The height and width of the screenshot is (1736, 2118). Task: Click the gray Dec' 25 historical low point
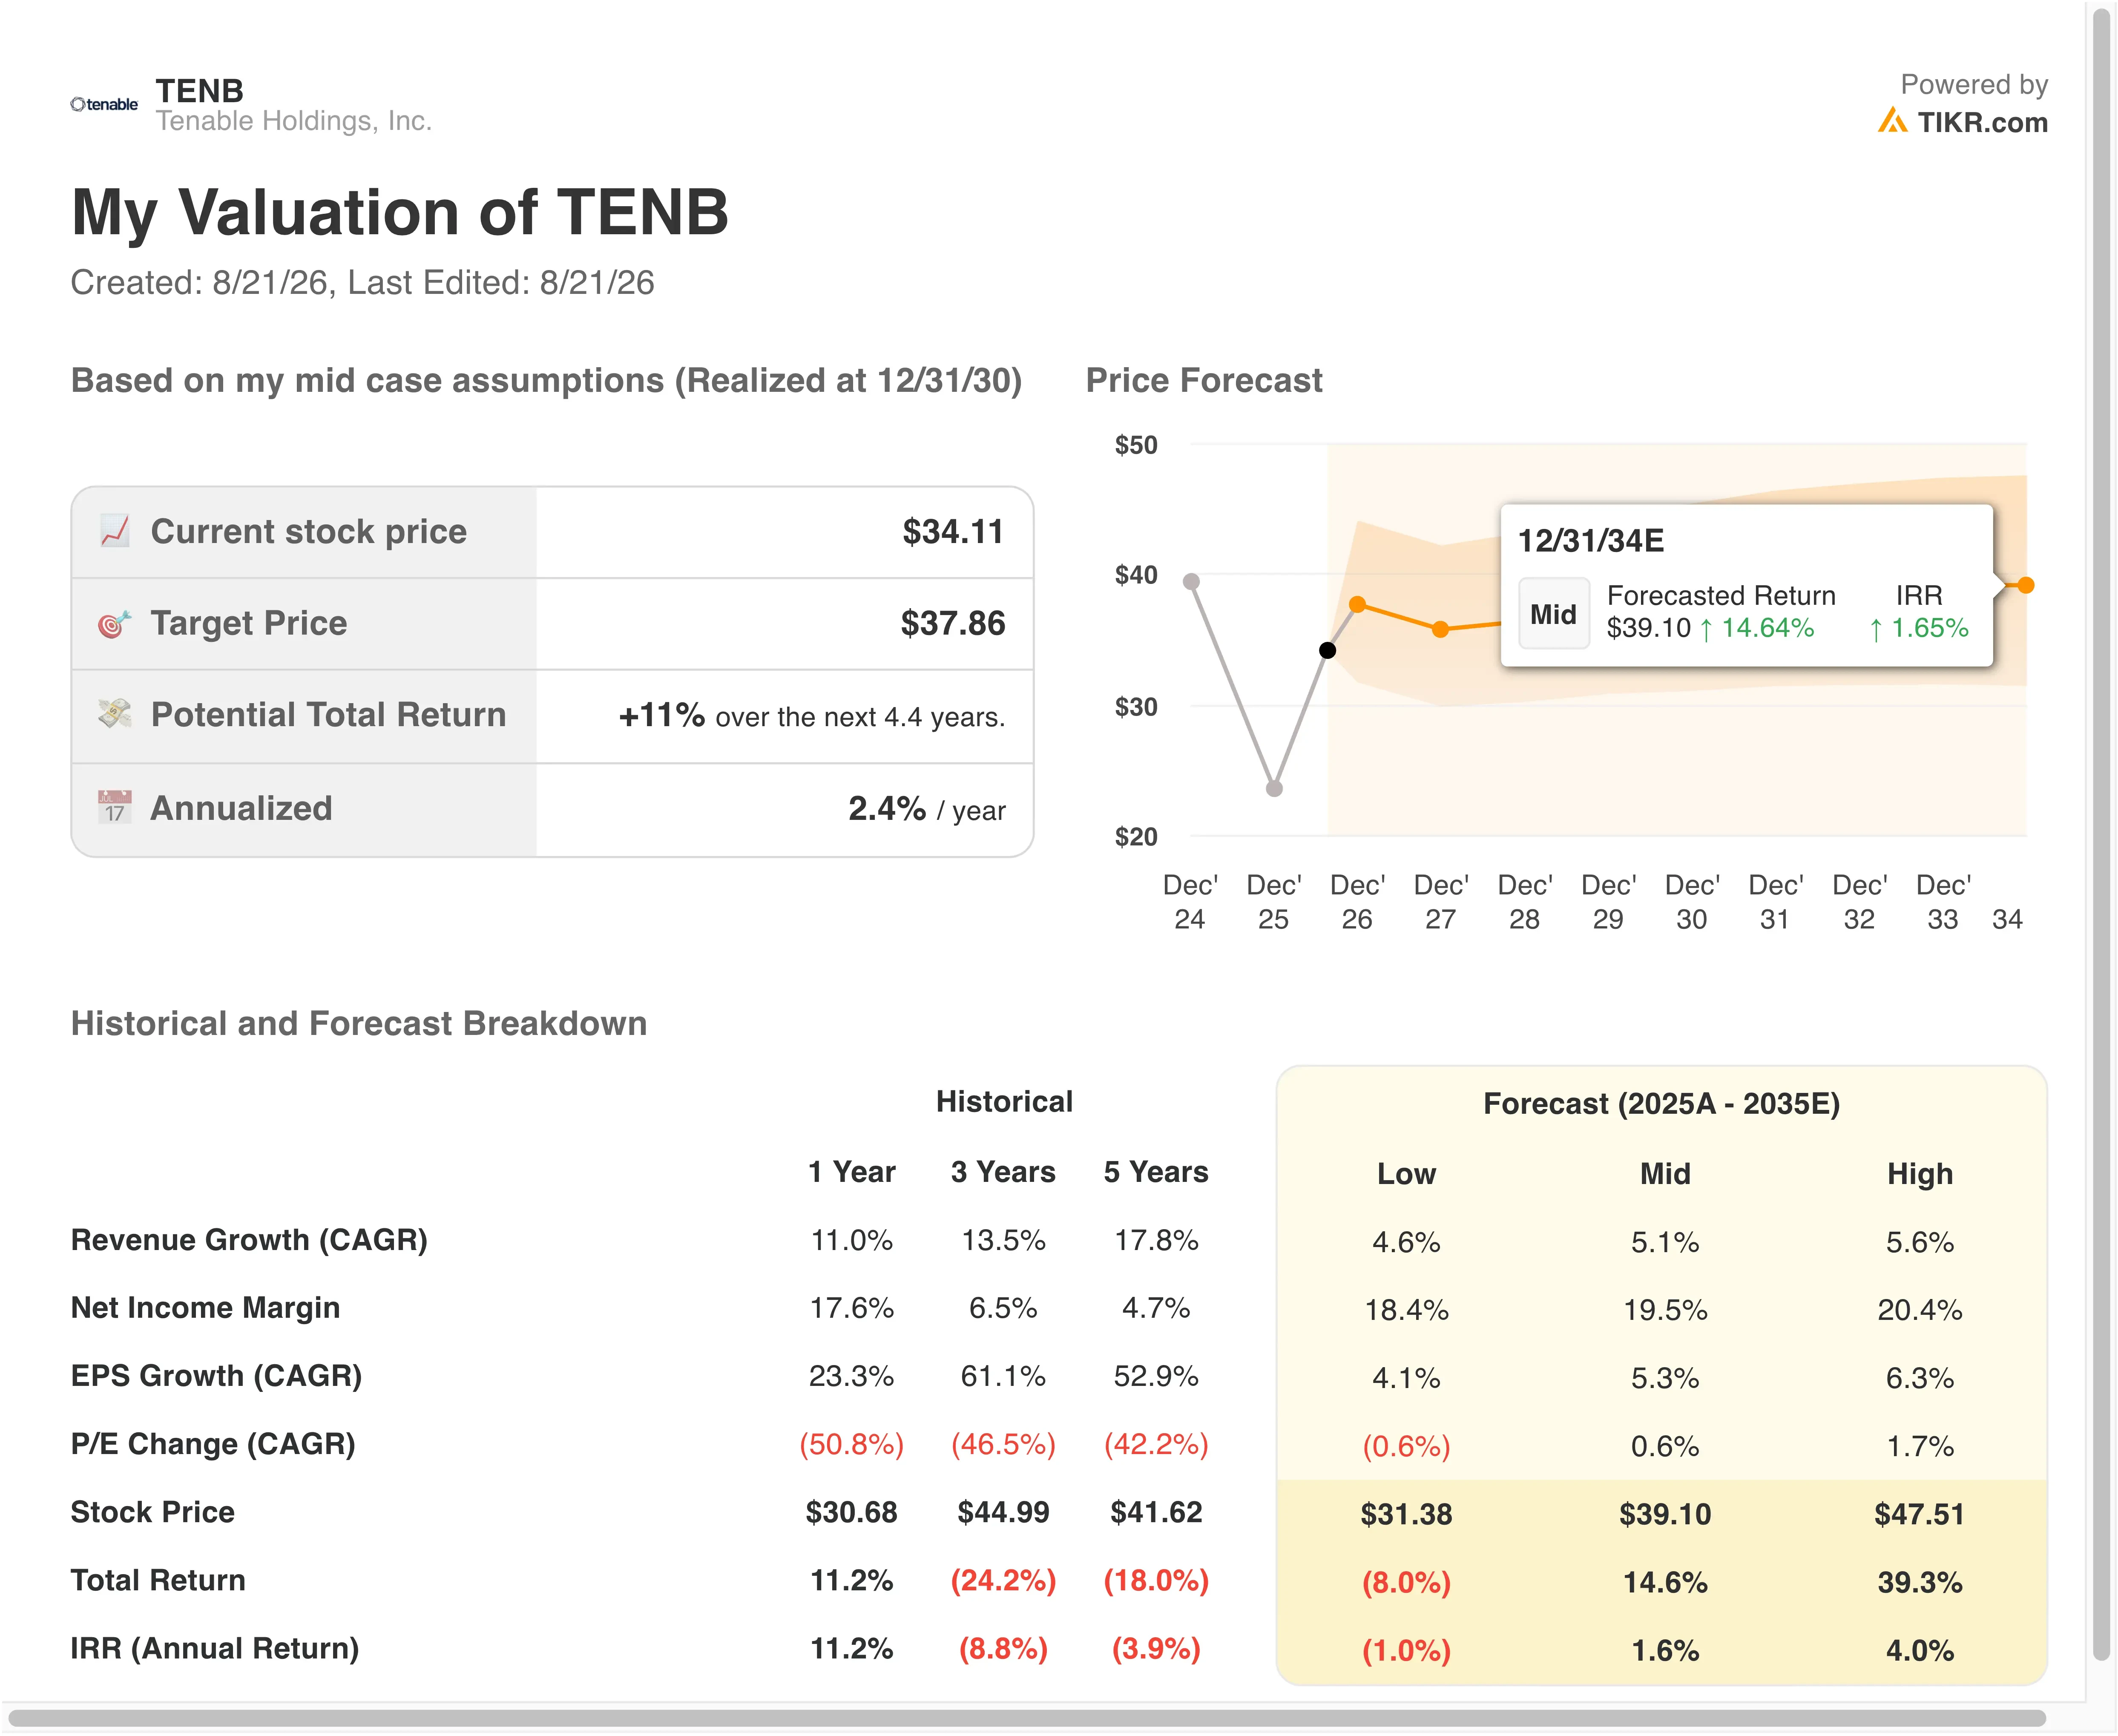1274,788
